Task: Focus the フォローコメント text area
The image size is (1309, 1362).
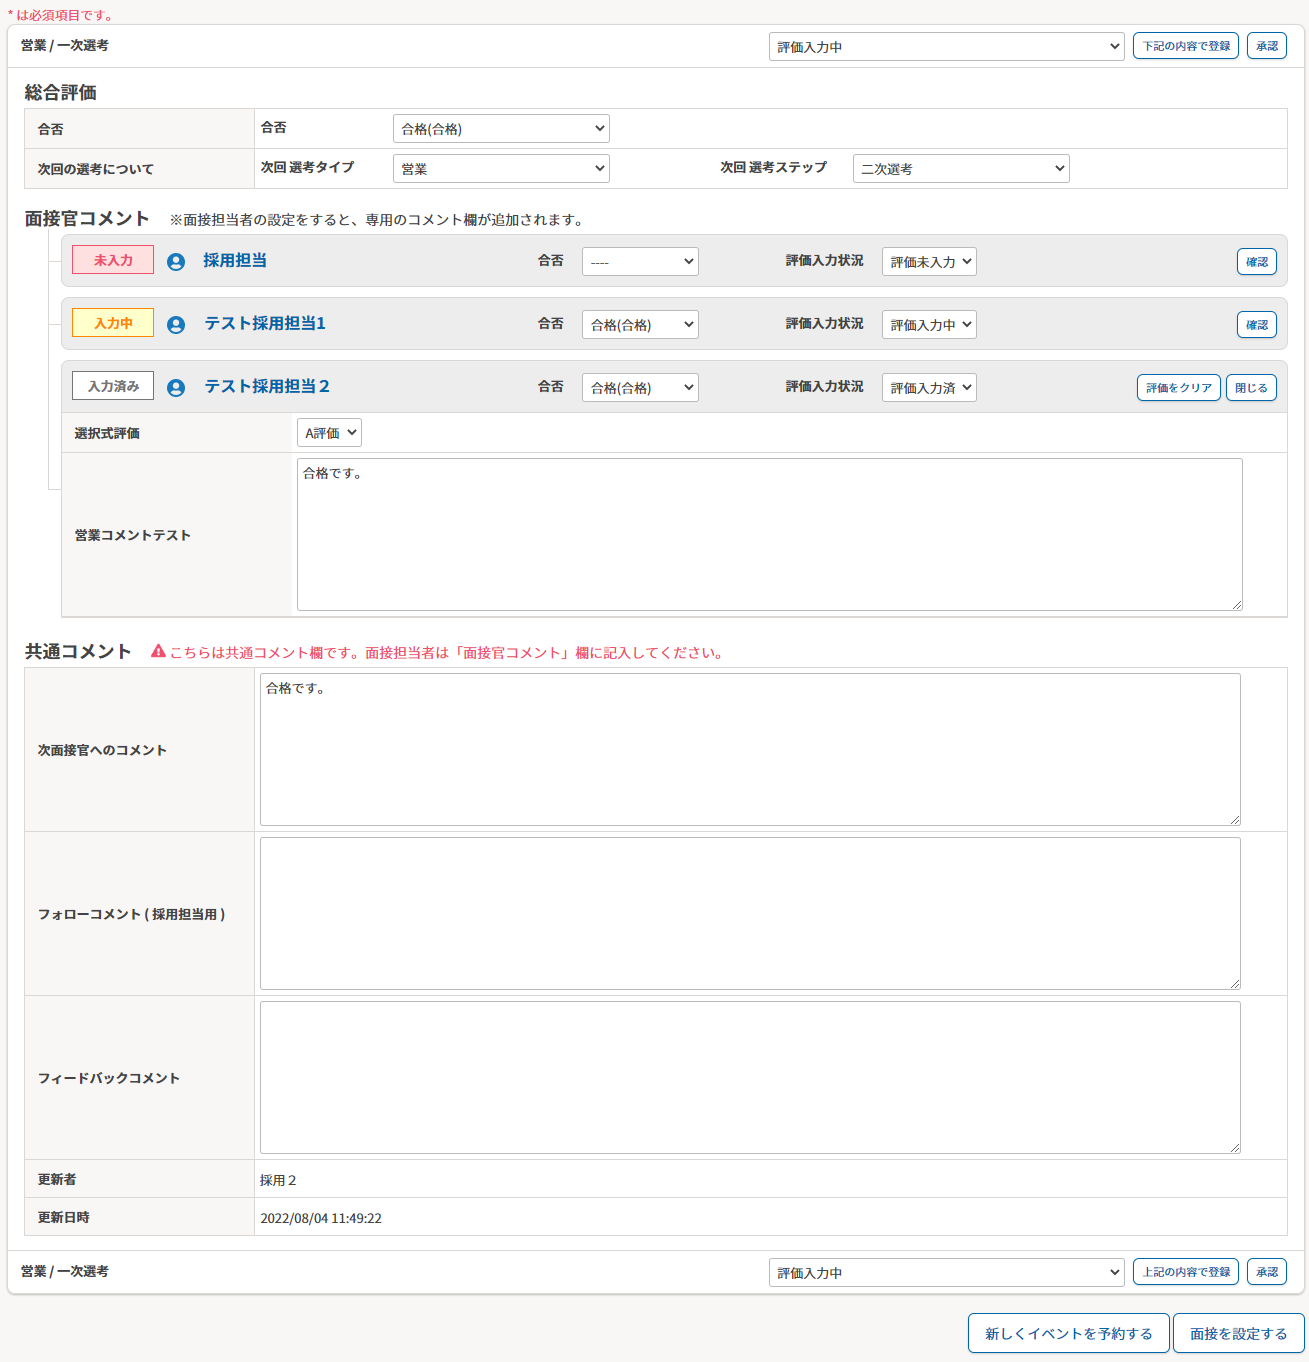Action: click(750, 914)
